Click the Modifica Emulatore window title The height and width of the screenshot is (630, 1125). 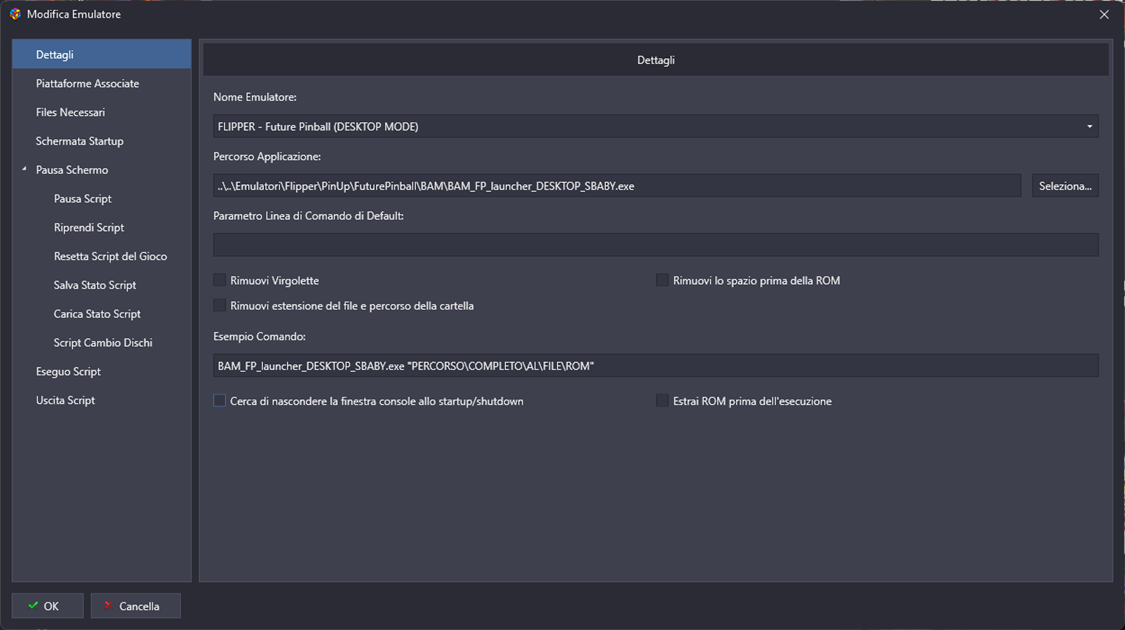pyautogui.click(x=74, y=14)
